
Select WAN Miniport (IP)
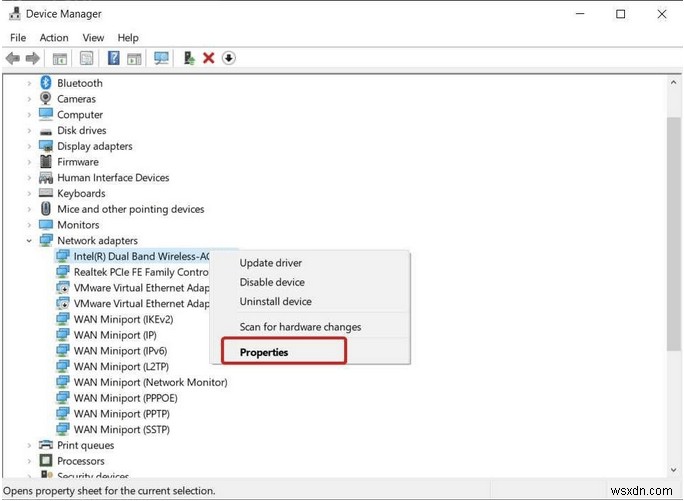(x=115, y=335)
